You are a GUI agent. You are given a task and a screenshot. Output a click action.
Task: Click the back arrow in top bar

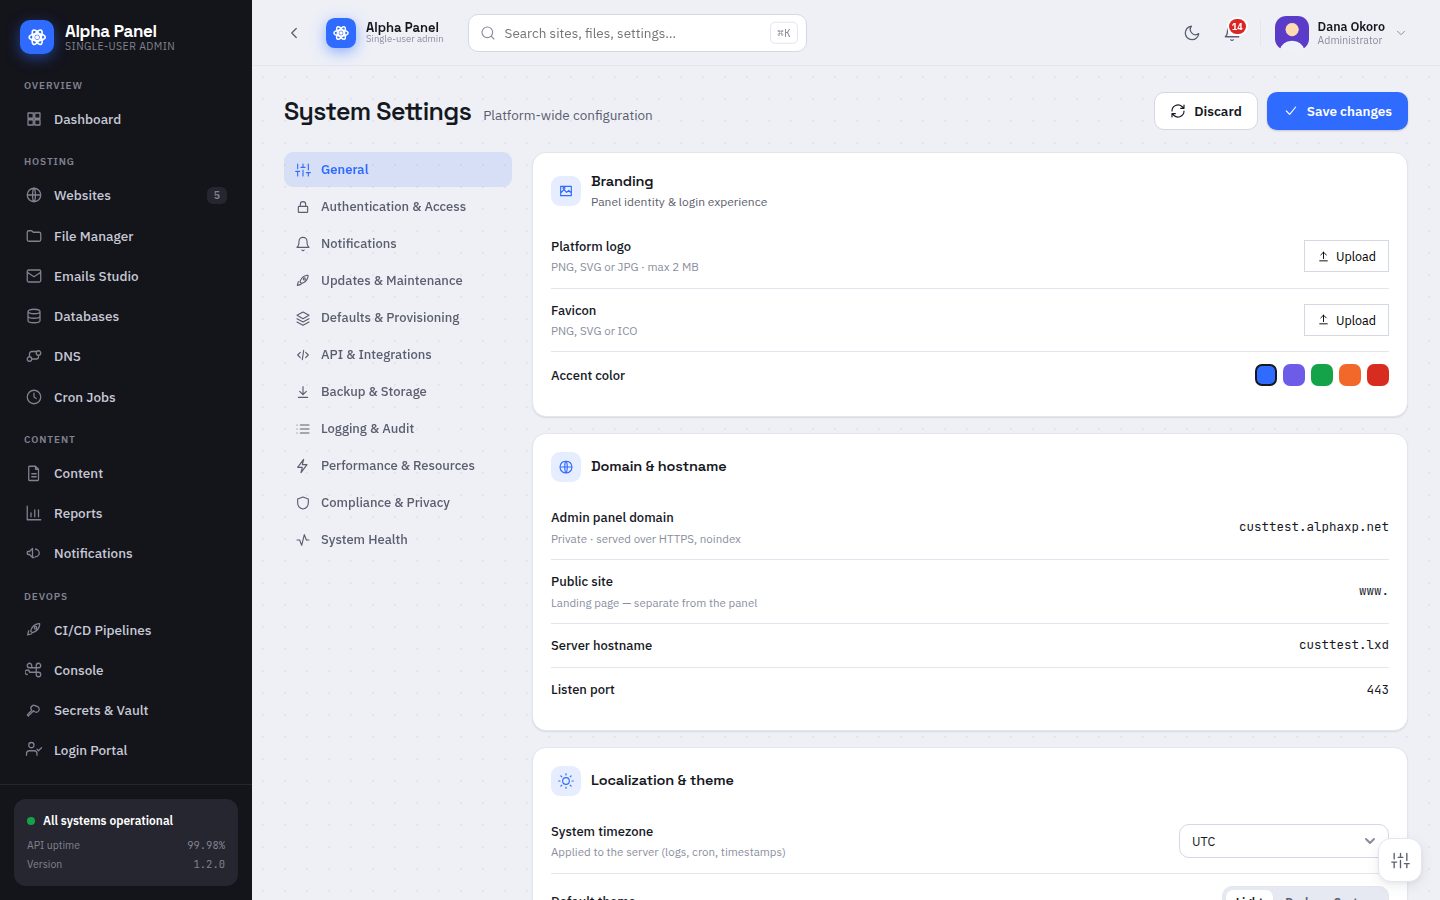click(x=294, y=33)
